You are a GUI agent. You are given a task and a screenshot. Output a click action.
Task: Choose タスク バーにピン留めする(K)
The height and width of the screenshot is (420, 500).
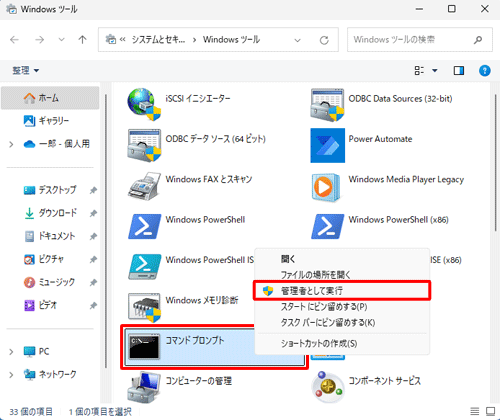(342, 323)
